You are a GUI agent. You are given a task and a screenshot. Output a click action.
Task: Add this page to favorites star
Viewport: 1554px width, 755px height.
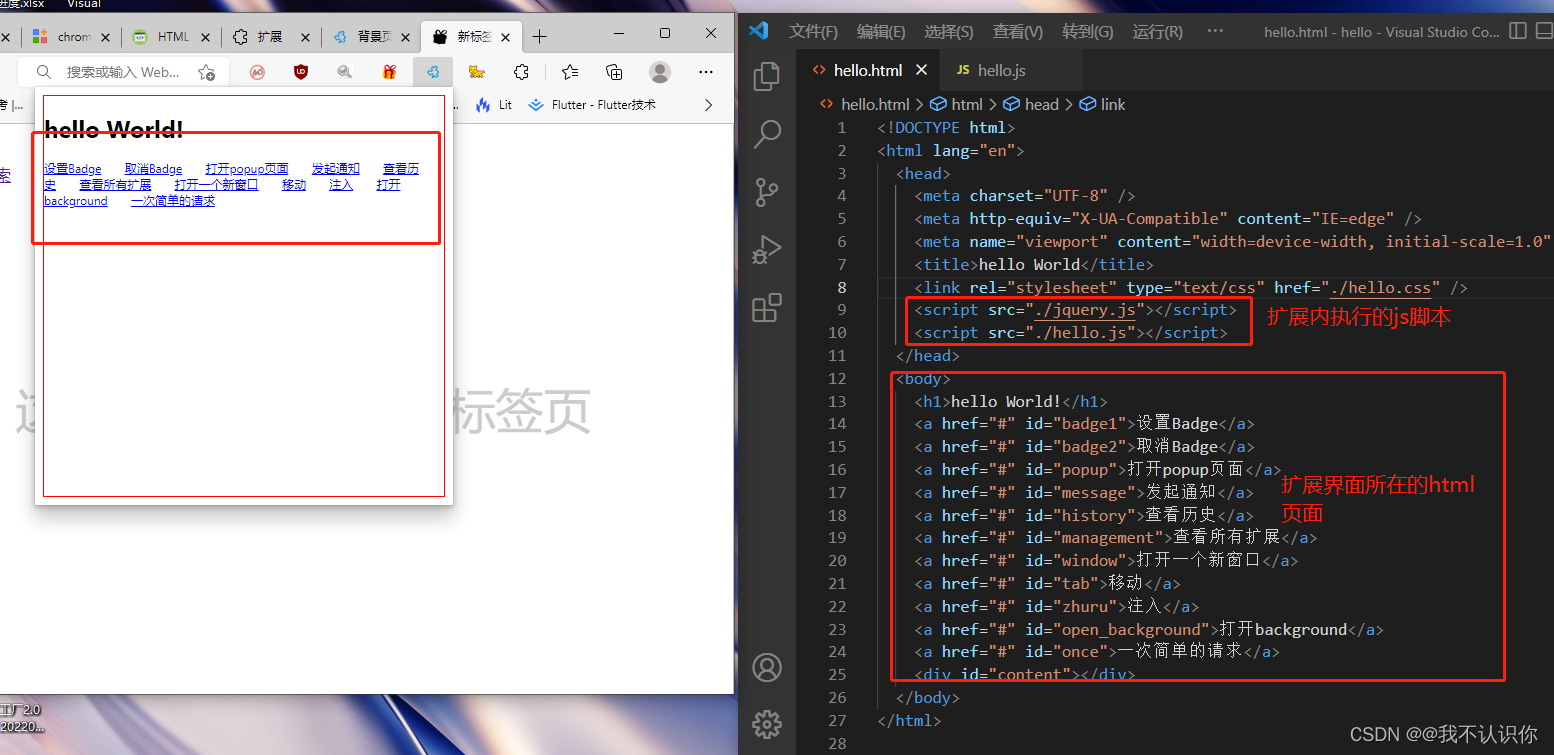tap(206, 72)
